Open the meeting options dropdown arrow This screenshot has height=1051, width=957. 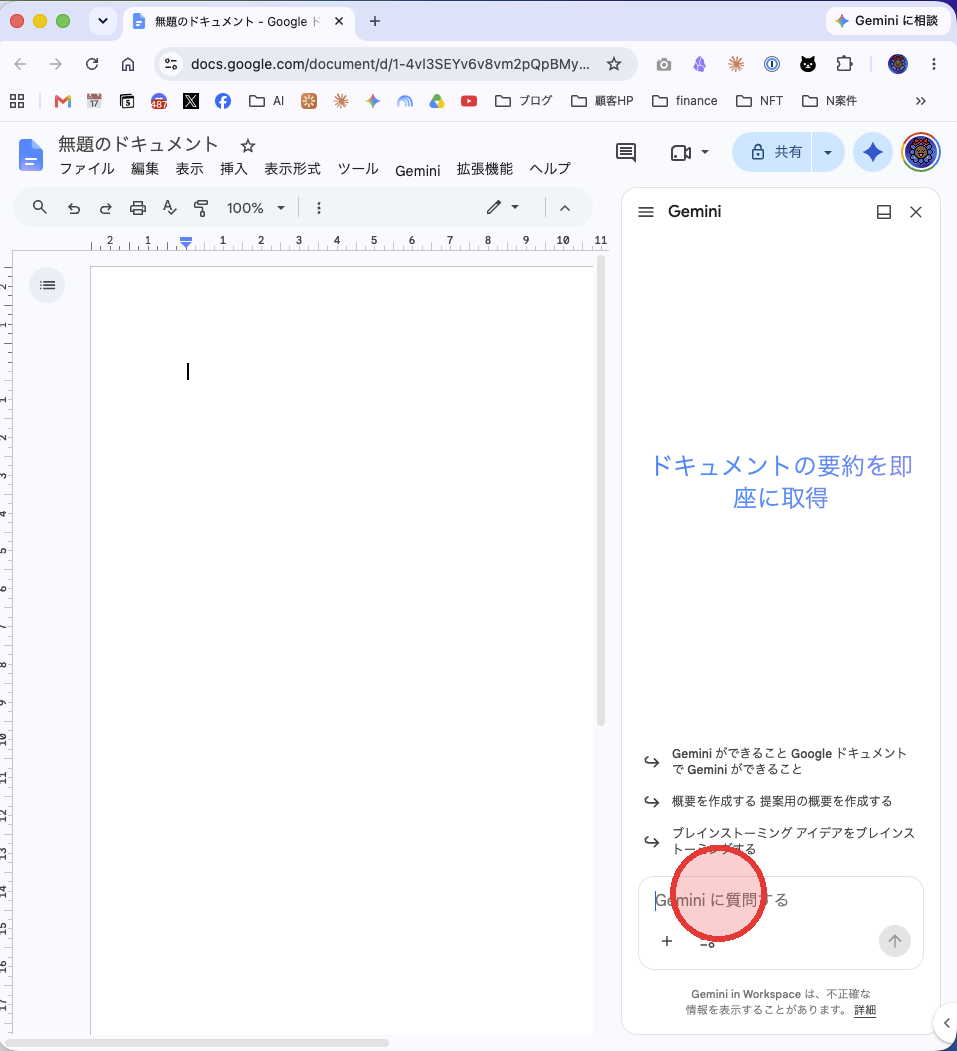(x=704, y=152)
